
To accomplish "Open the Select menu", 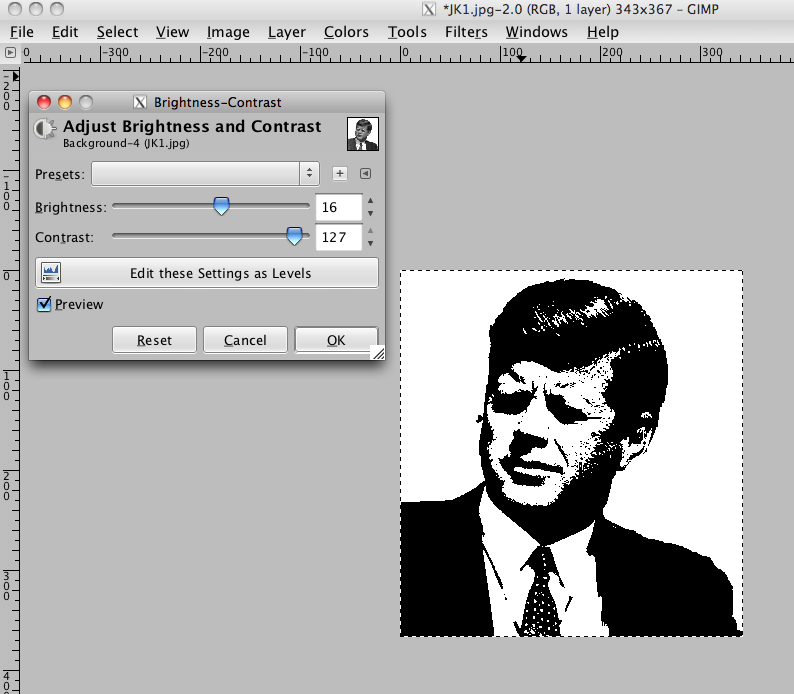I will 117,32.
